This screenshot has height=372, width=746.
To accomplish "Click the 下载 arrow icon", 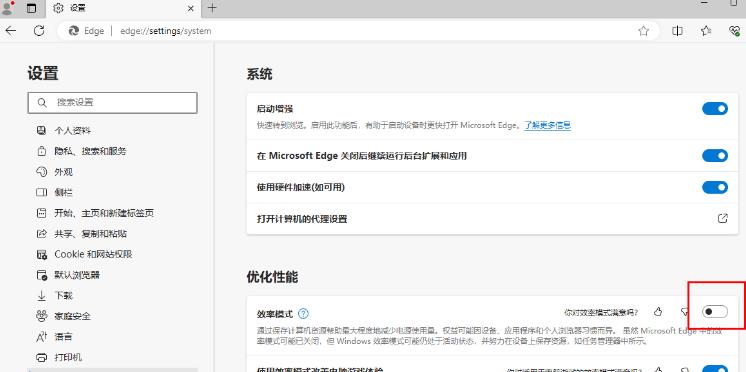I will click(41, 295).
